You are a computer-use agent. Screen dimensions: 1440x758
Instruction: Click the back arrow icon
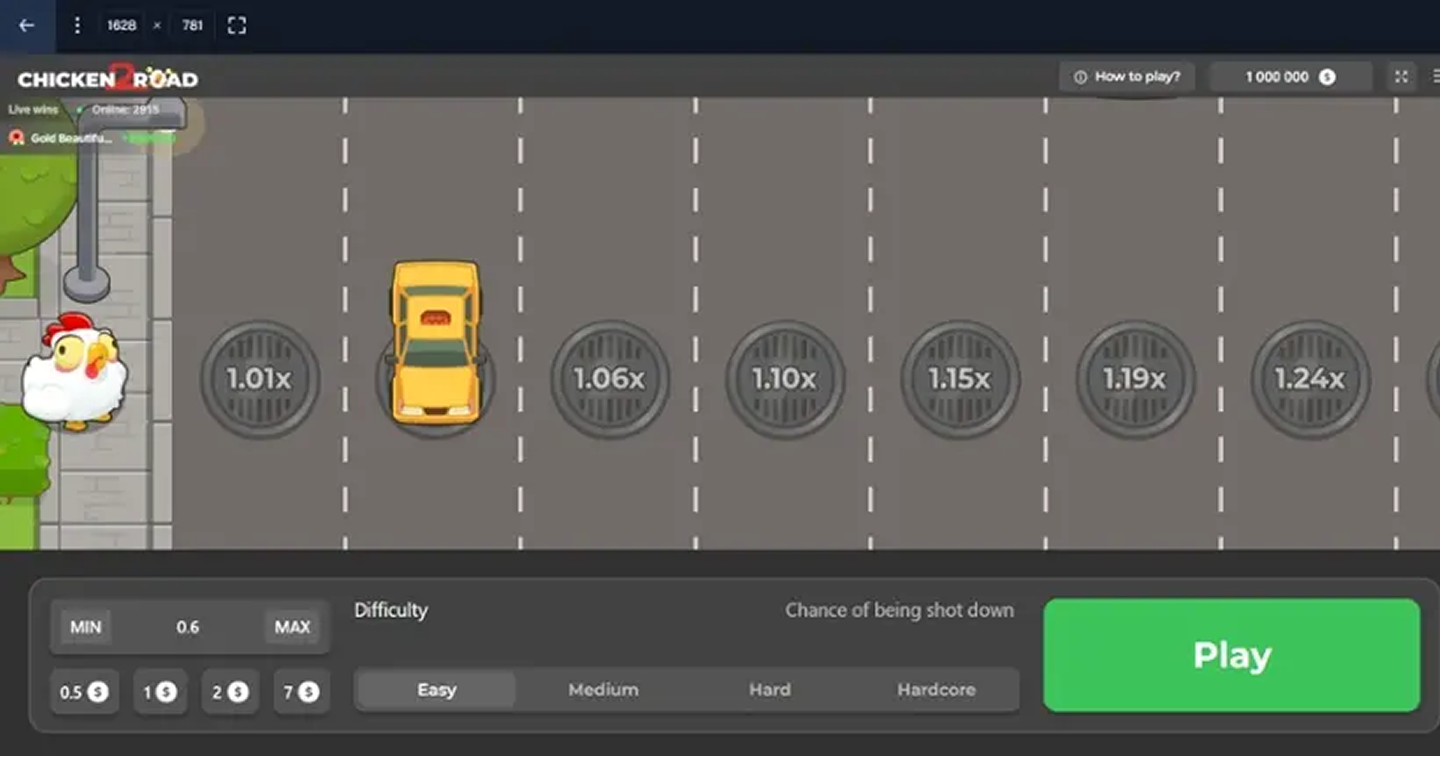(27, 25)
